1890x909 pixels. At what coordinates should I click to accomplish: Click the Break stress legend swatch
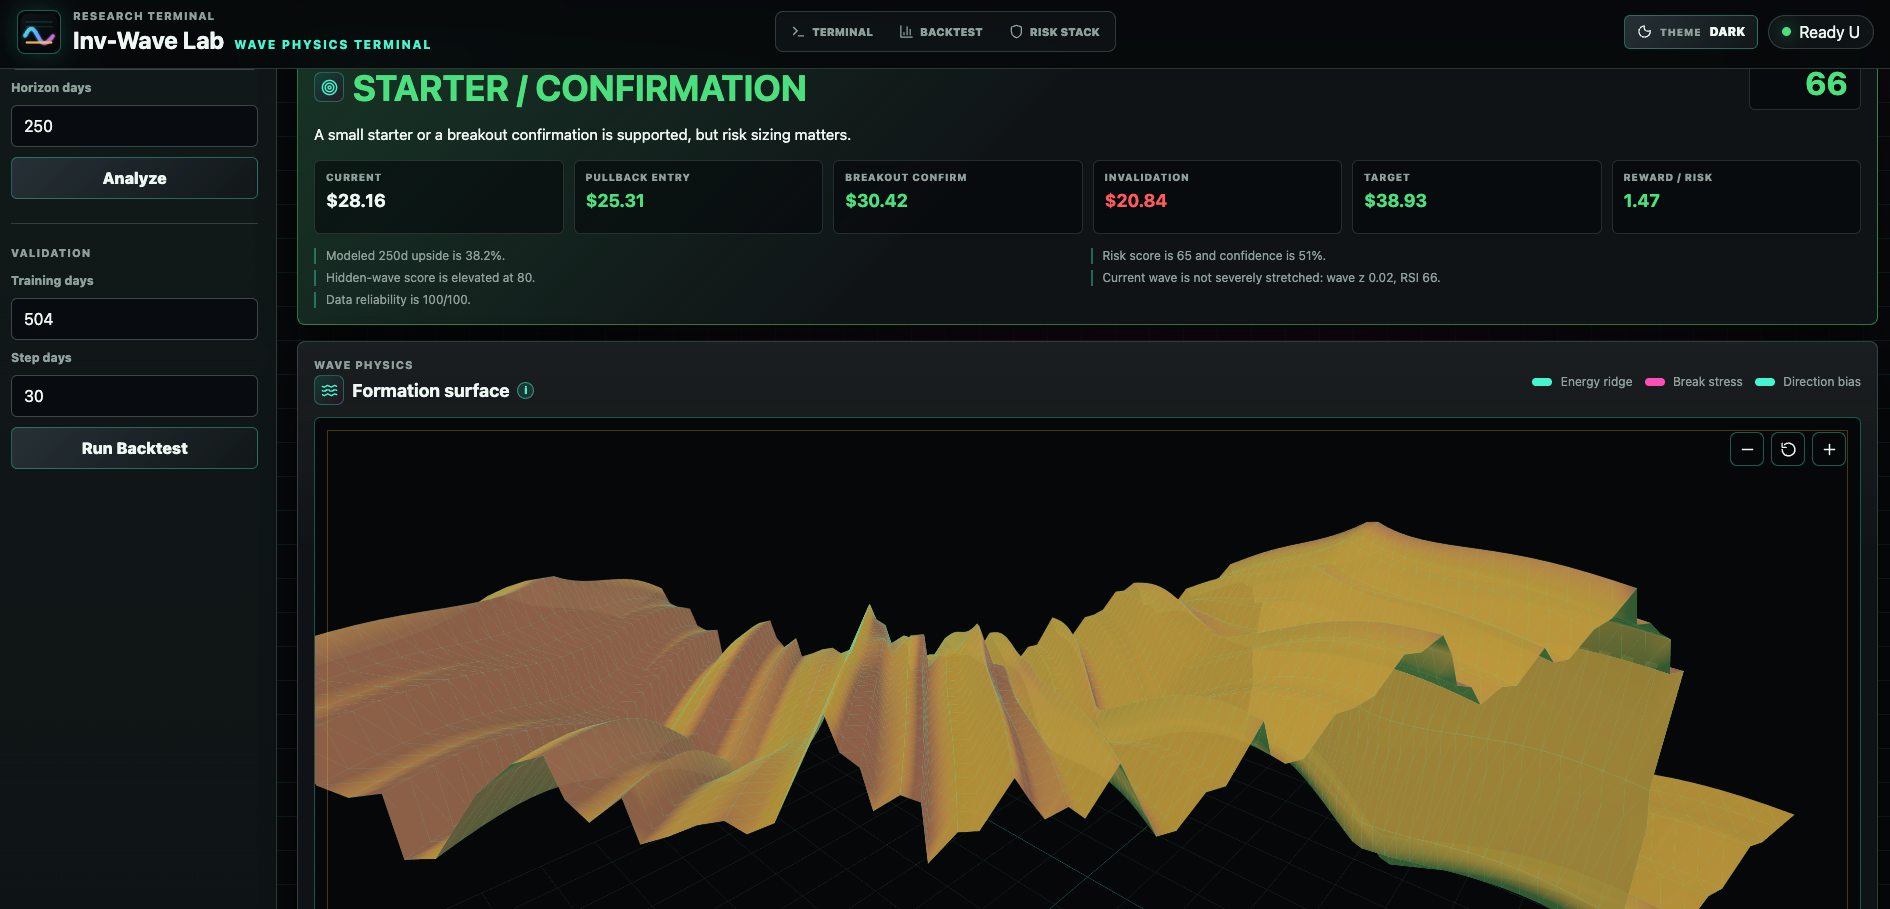pyautogui.click(x=1655, y=382)
